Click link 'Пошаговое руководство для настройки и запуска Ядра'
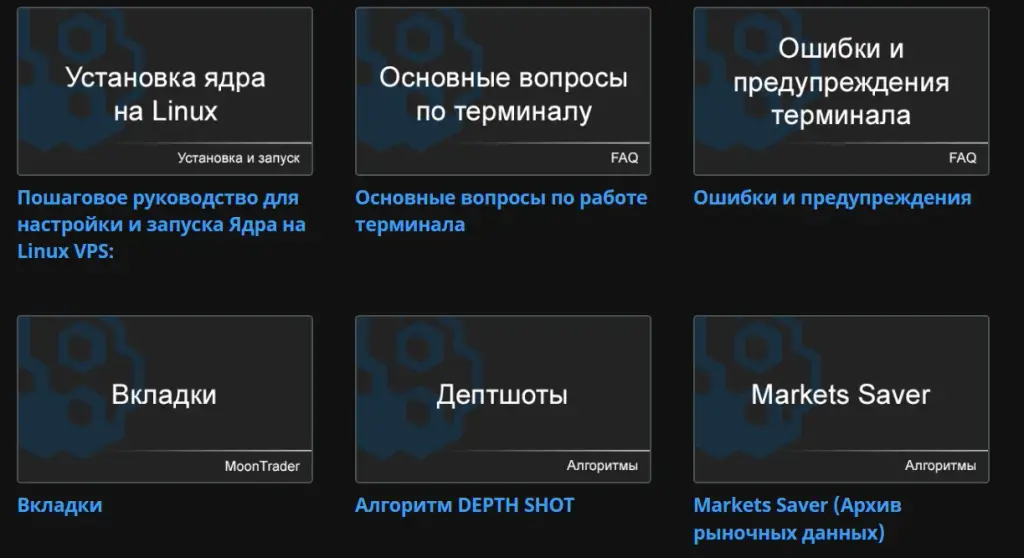The height and width of the screenshot is (558, 1024). [161, 224]
